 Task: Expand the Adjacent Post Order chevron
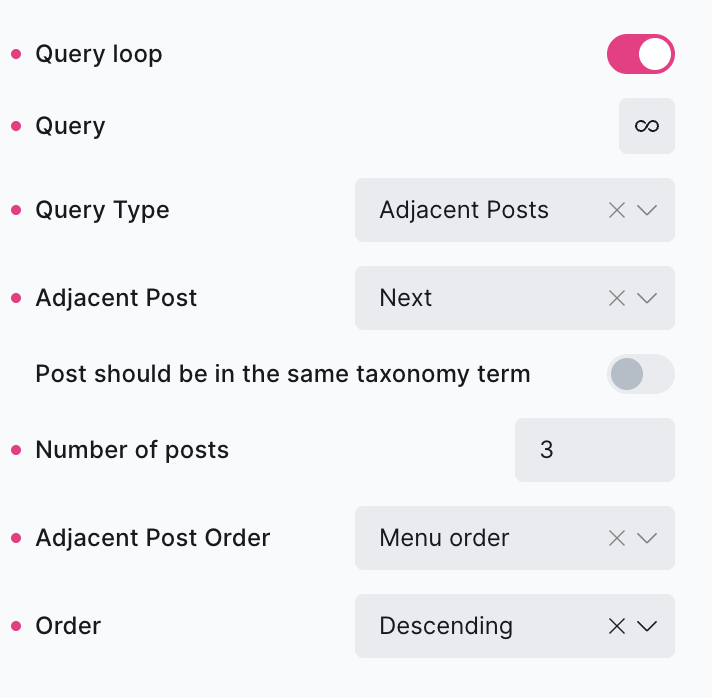(x=647, y=538)
